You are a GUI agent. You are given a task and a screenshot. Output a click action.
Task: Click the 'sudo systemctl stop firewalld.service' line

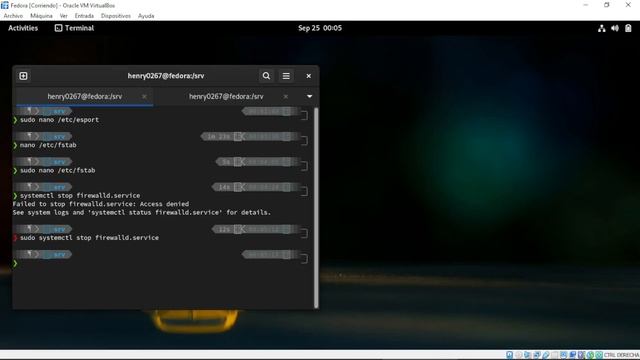(x=89, y=238)
